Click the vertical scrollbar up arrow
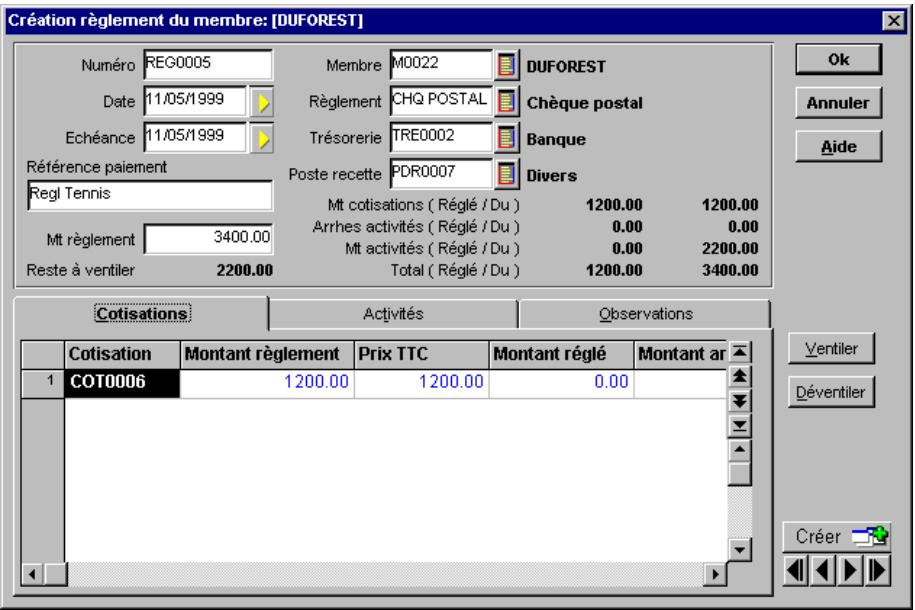Image resolution: width=915 pixels, height=610 pixels. (739, 450)
